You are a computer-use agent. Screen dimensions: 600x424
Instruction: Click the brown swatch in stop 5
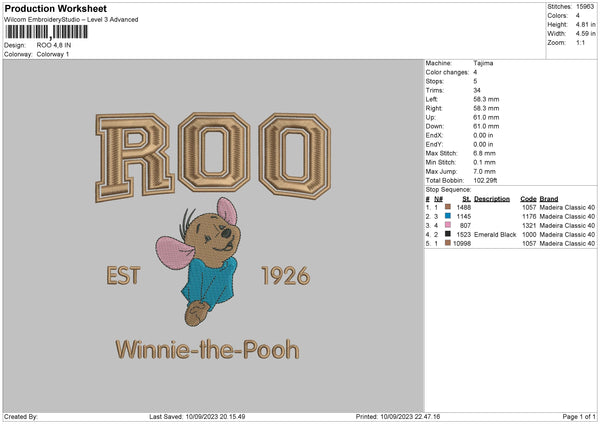pos(448,242)
